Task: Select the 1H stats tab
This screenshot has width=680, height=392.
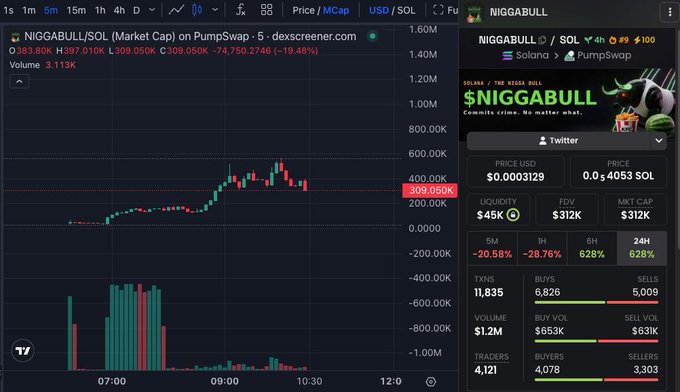Action: (x=542, y=248)
